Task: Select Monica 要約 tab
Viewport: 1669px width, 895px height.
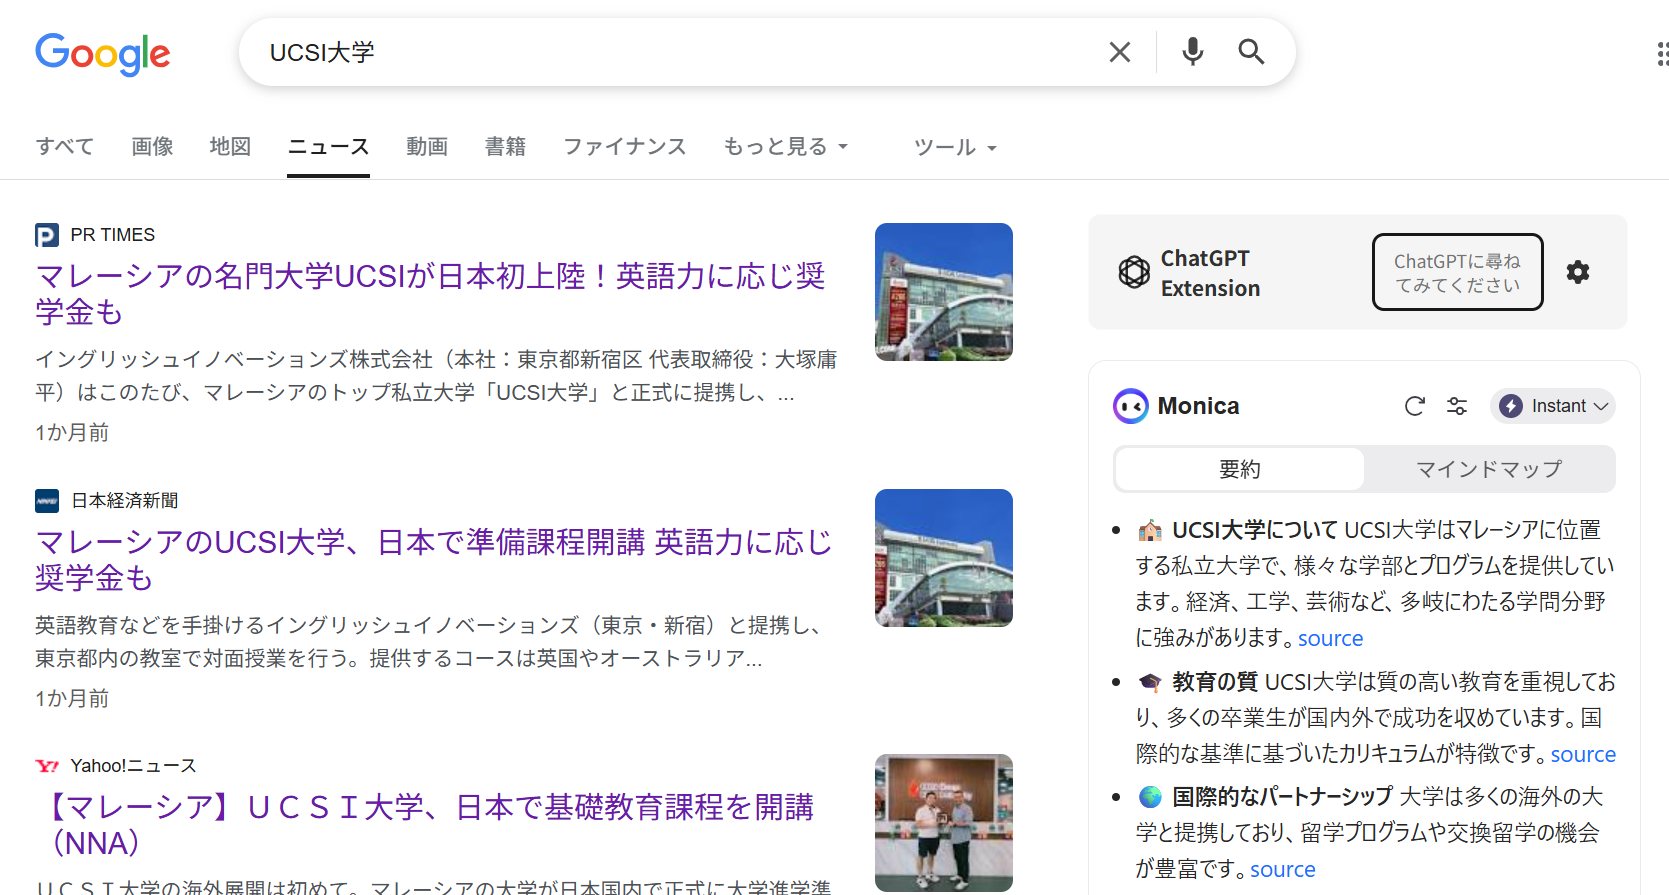Action: click(1240, 469)
